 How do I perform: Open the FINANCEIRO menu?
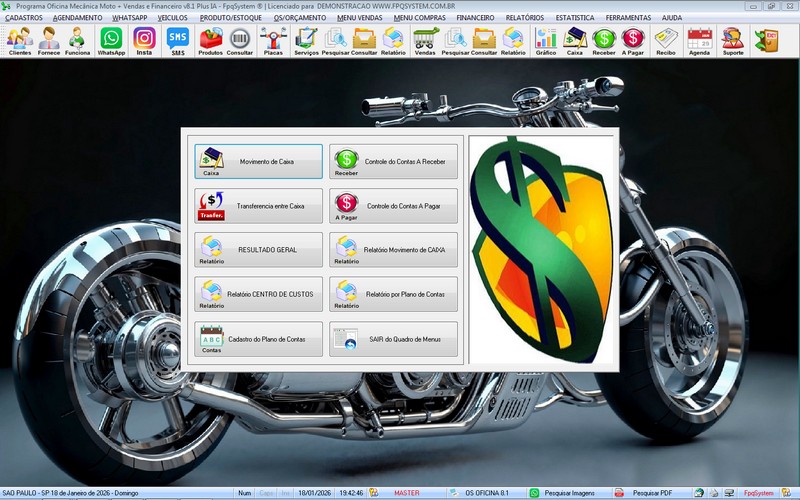(475, 18)
